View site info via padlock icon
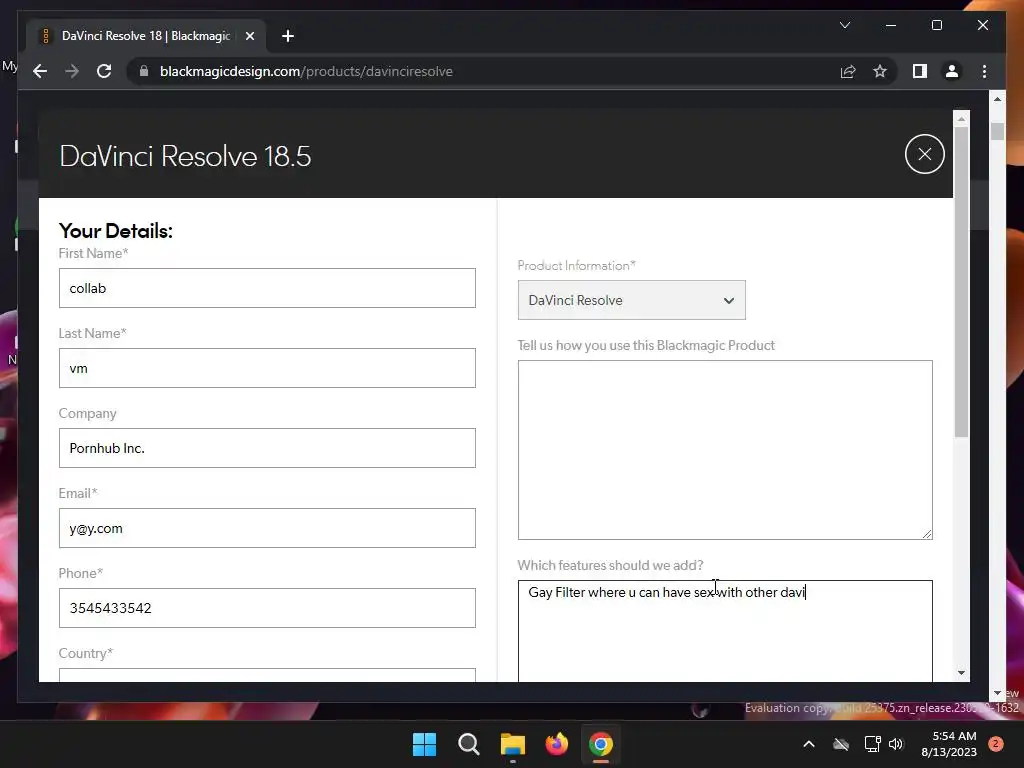 [x=144, y=71]
